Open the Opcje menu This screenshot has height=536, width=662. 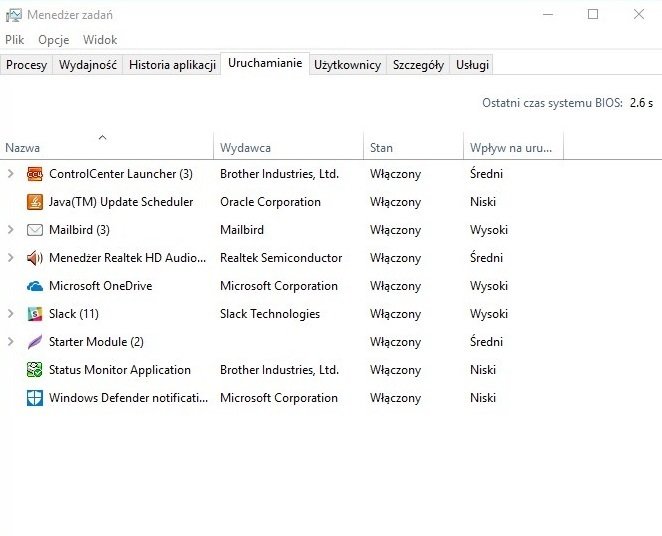tap(53, 40)
